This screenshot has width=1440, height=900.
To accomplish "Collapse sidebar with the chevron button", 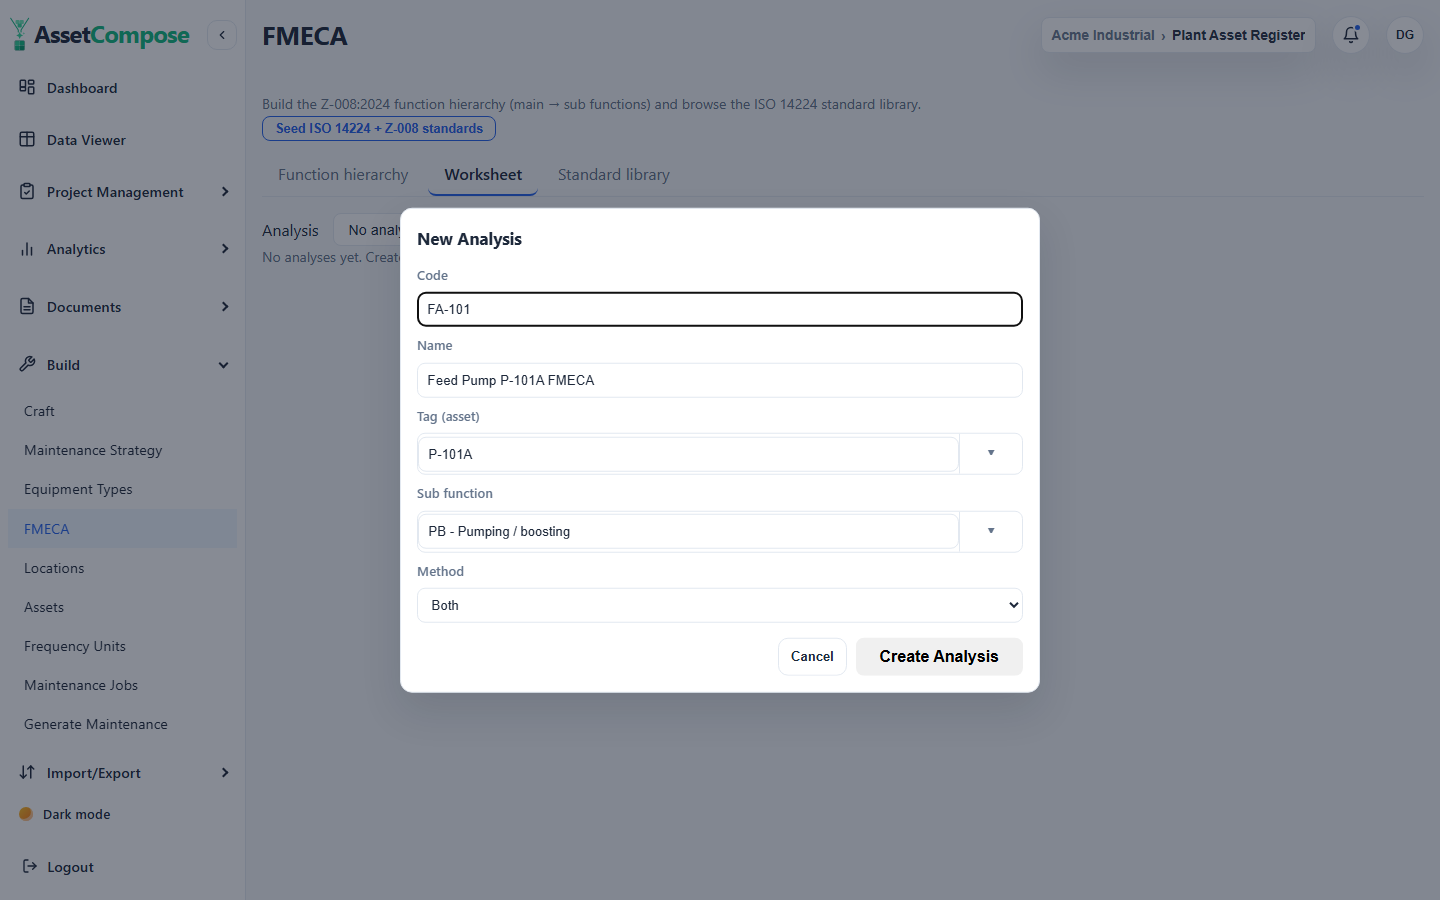I will click(222, 35).
